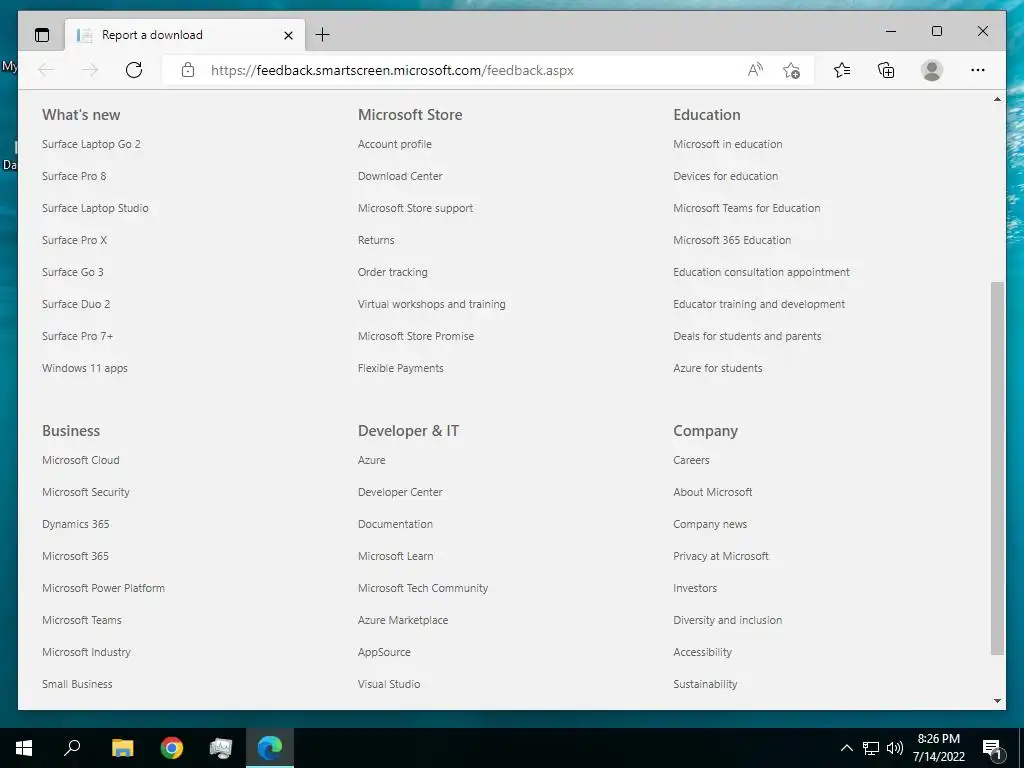
Task: Click the vertical scrollbar thumb
Action: (x=997, y=468)
